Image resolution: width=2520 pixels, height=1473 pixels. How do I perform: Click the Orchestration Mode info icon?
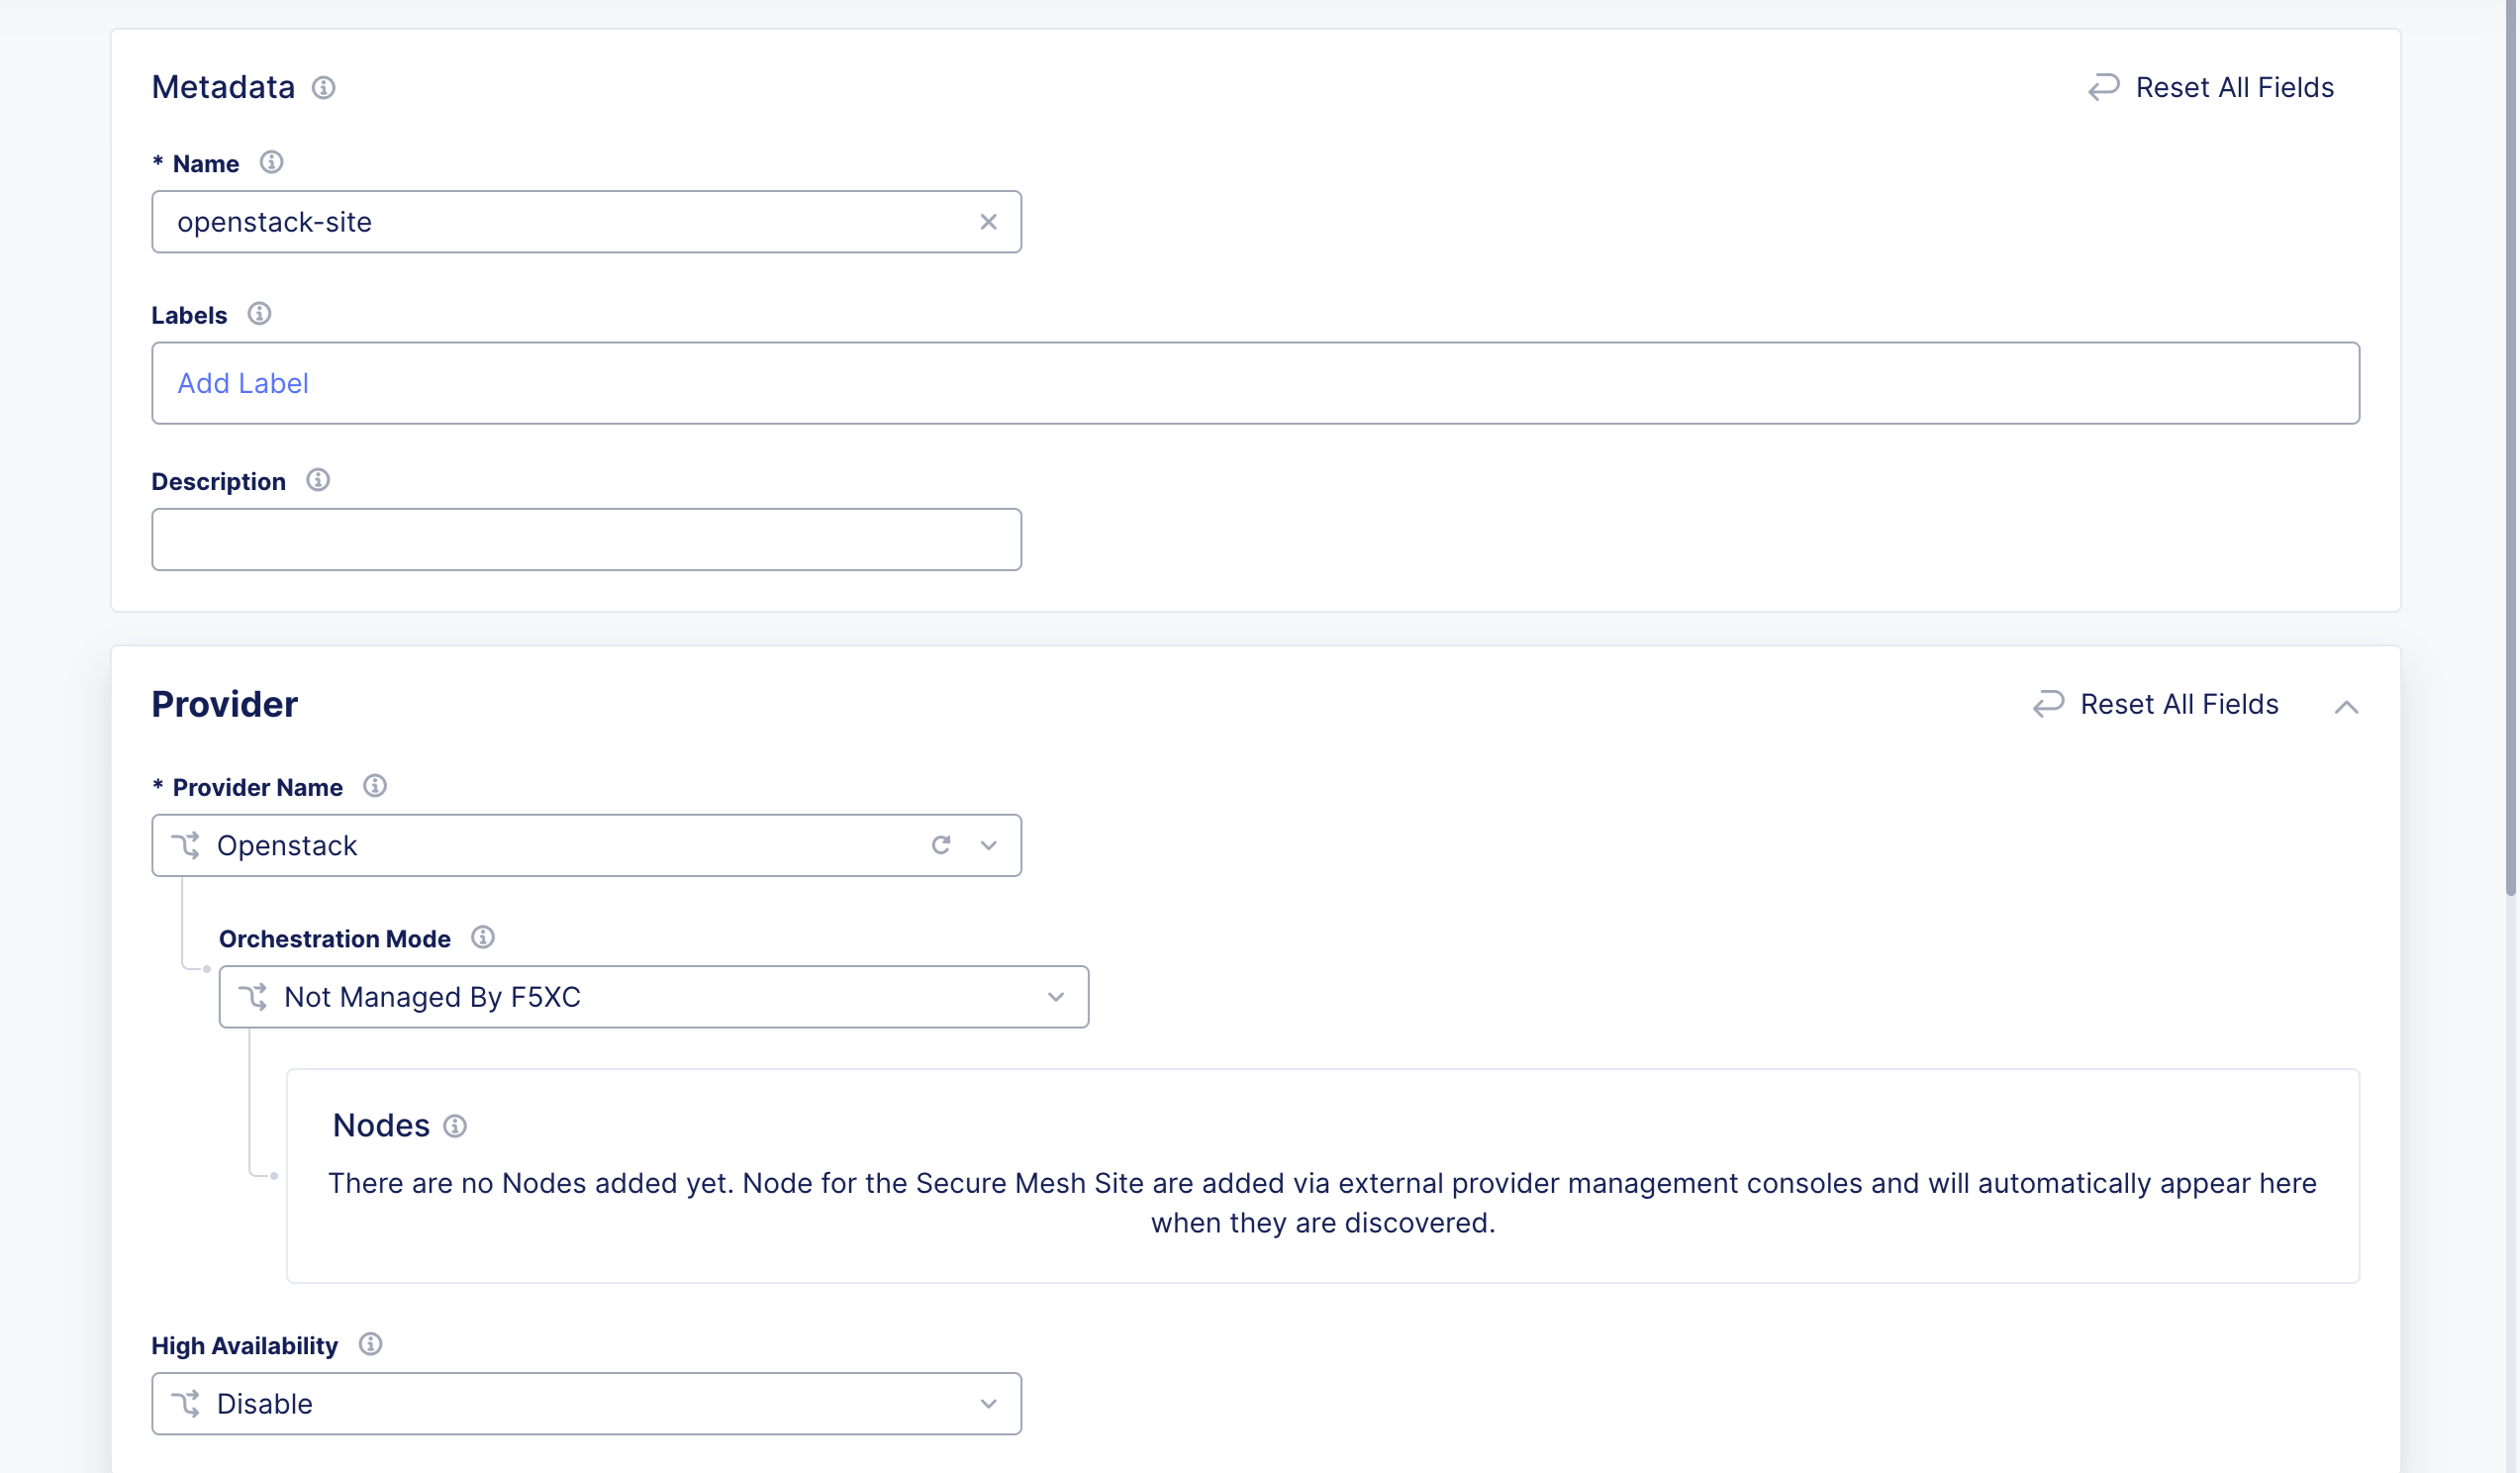coord(483,938)
